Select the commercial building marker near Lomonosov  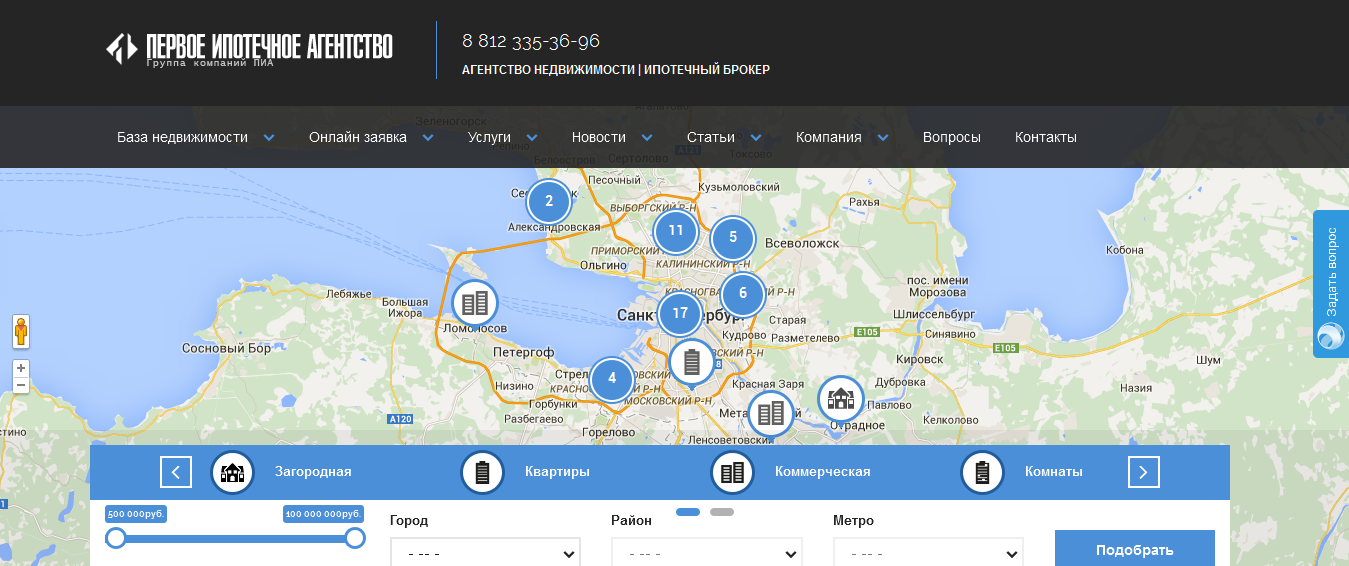click(475, 302)
